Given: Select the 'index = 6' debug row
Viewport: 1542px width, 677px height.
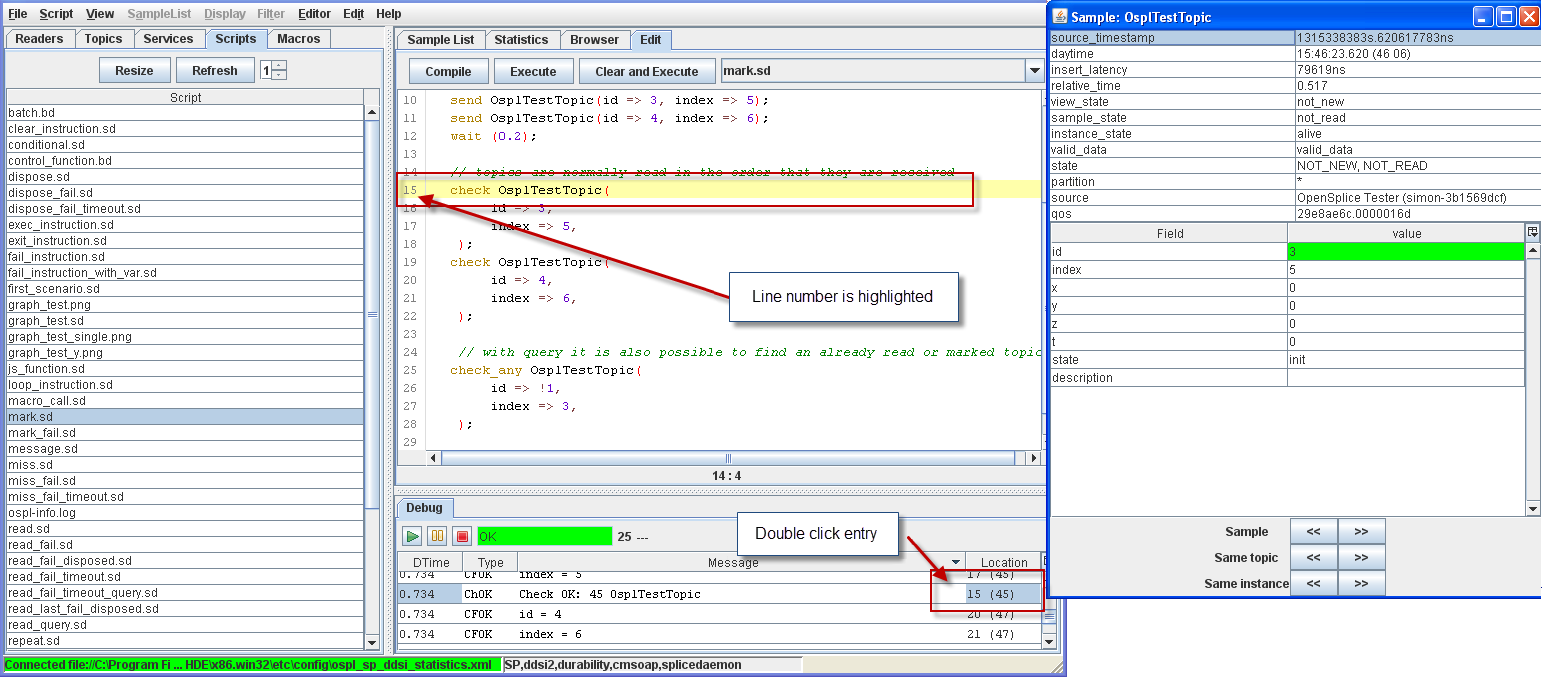Looking at the screenshot, I should pos(720,634).
